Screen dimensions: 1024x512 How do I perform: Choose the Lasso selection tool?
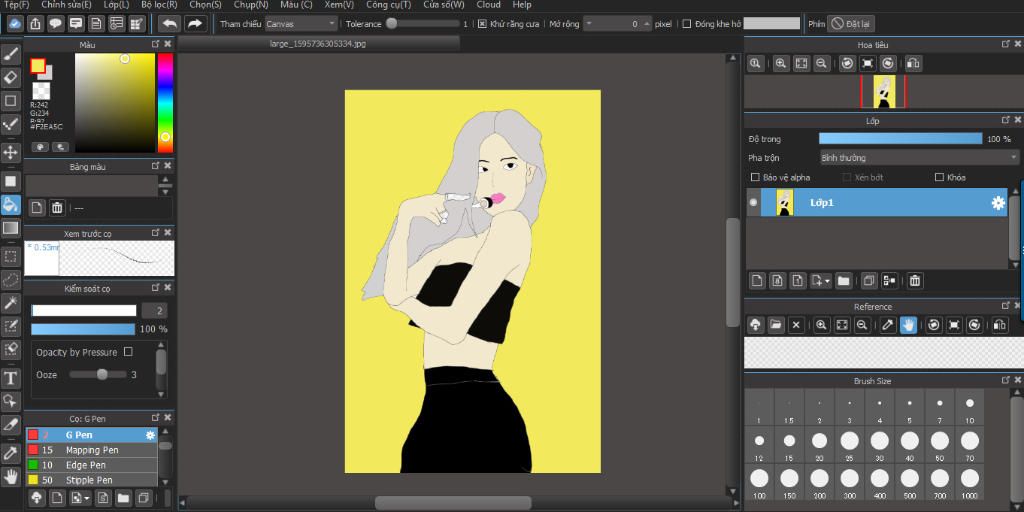(11, 280)
